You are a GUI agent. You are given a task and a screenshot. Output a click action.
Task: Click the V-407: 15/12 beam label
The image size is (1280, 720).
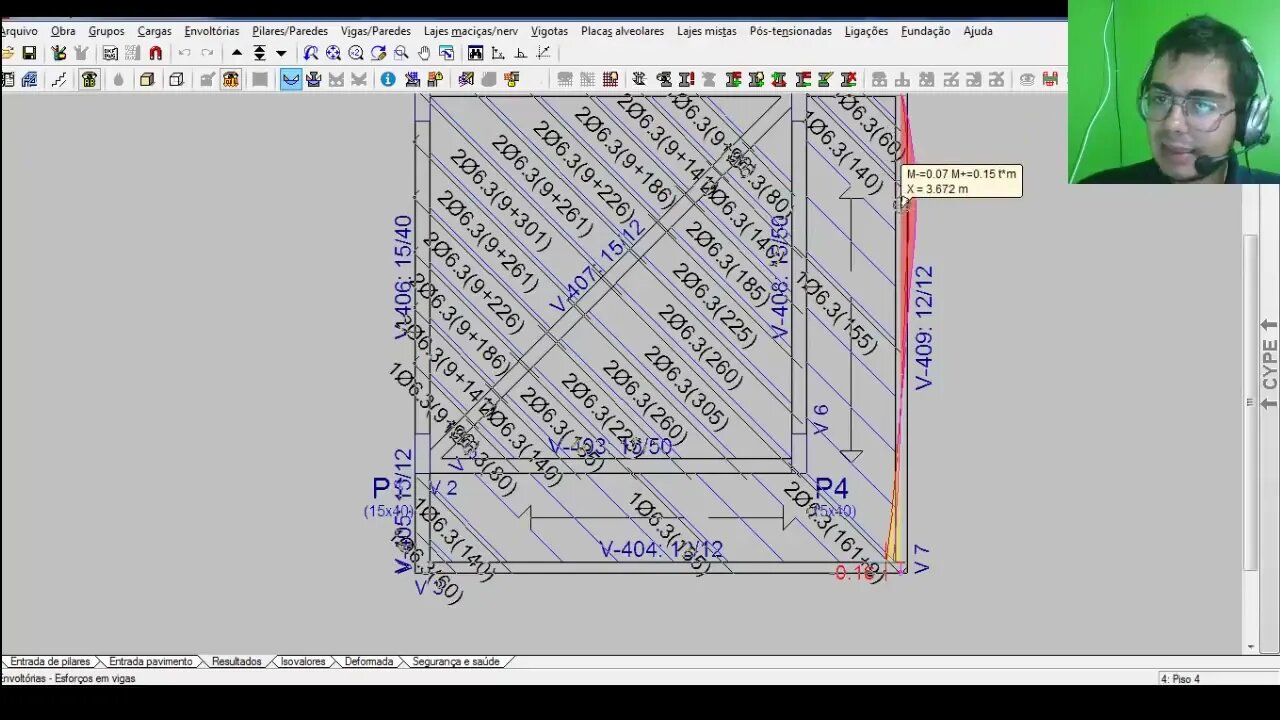[597, 266]
